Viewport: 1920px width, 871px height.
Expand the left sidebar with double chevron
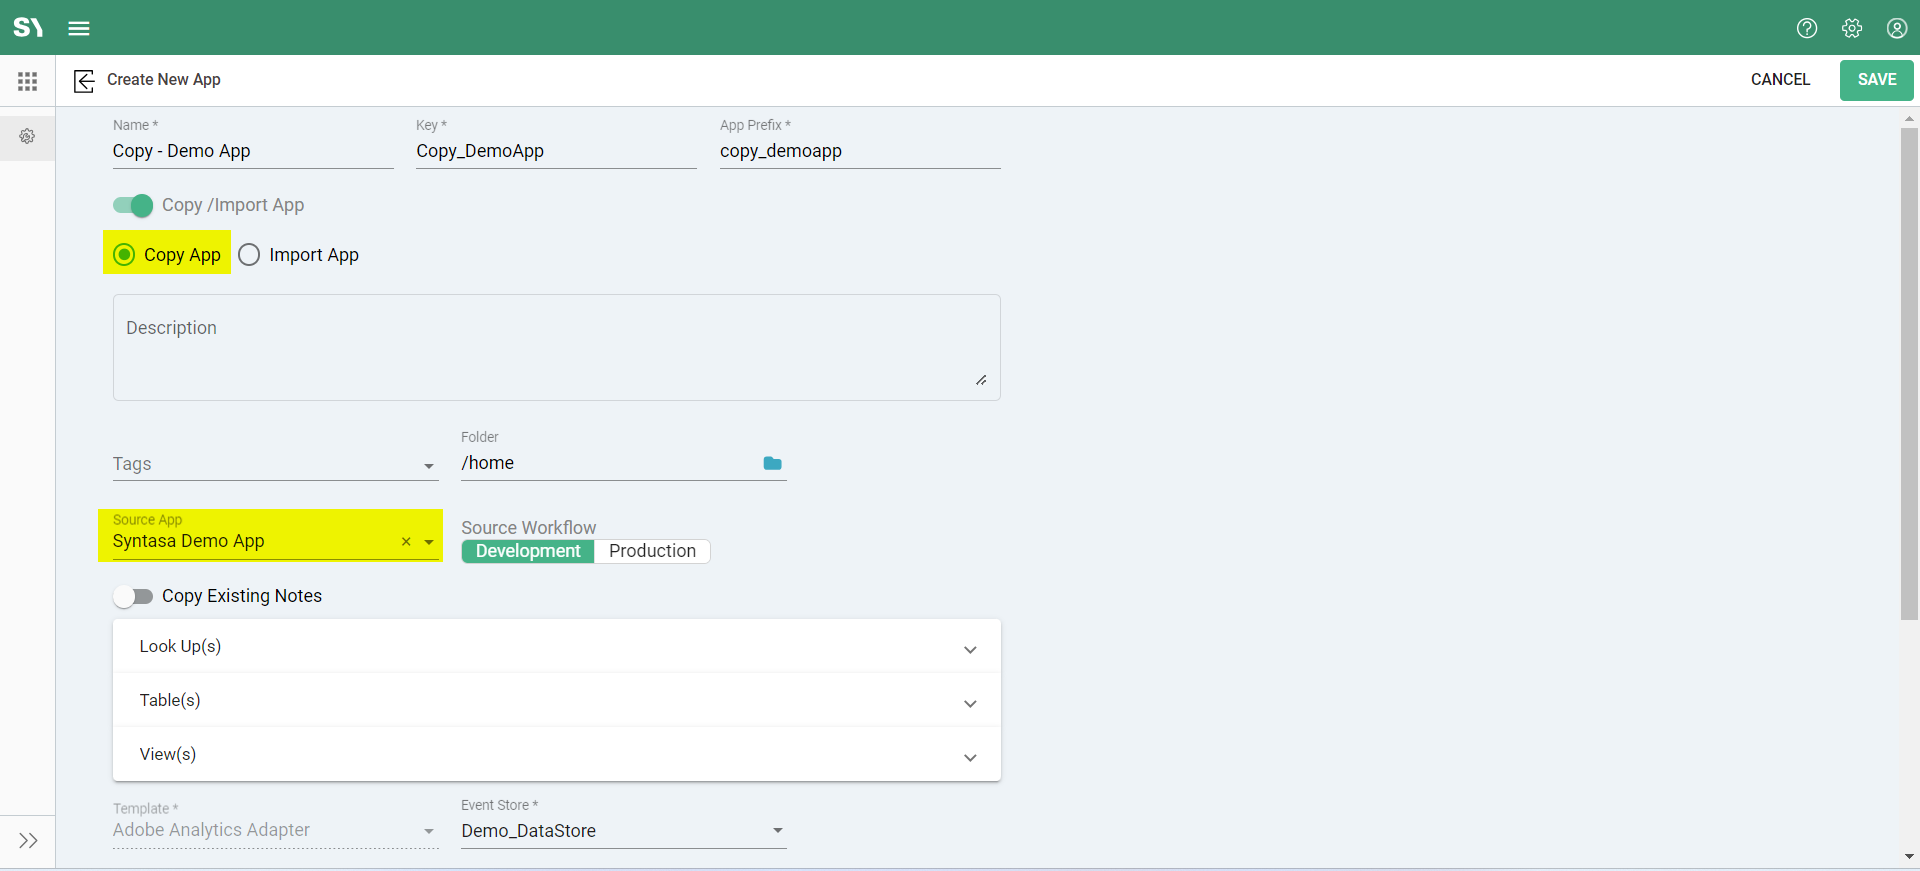(28, 840)
